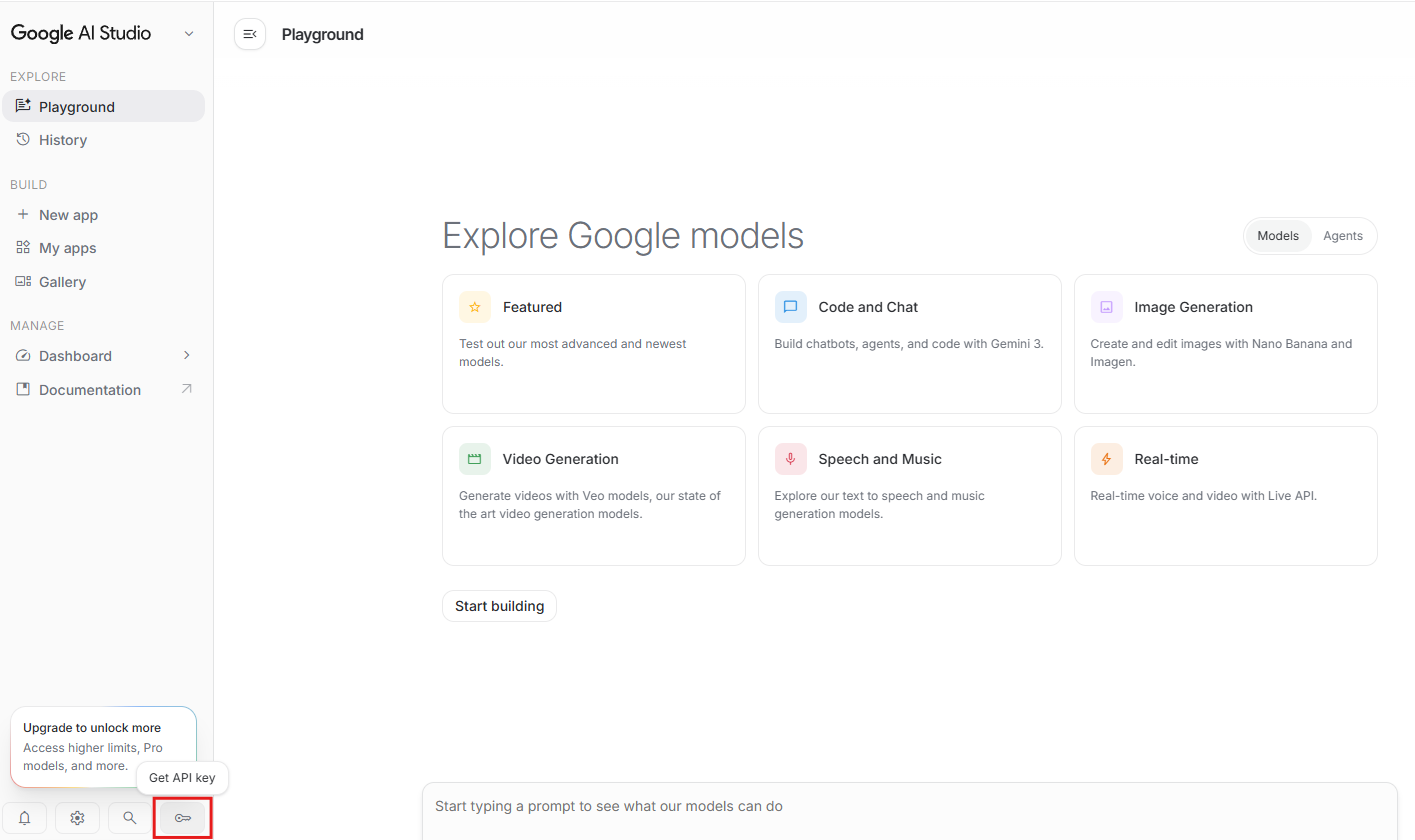Click the EXPLORE section label
The image size is (1415, 840).
tap(38, 76)
